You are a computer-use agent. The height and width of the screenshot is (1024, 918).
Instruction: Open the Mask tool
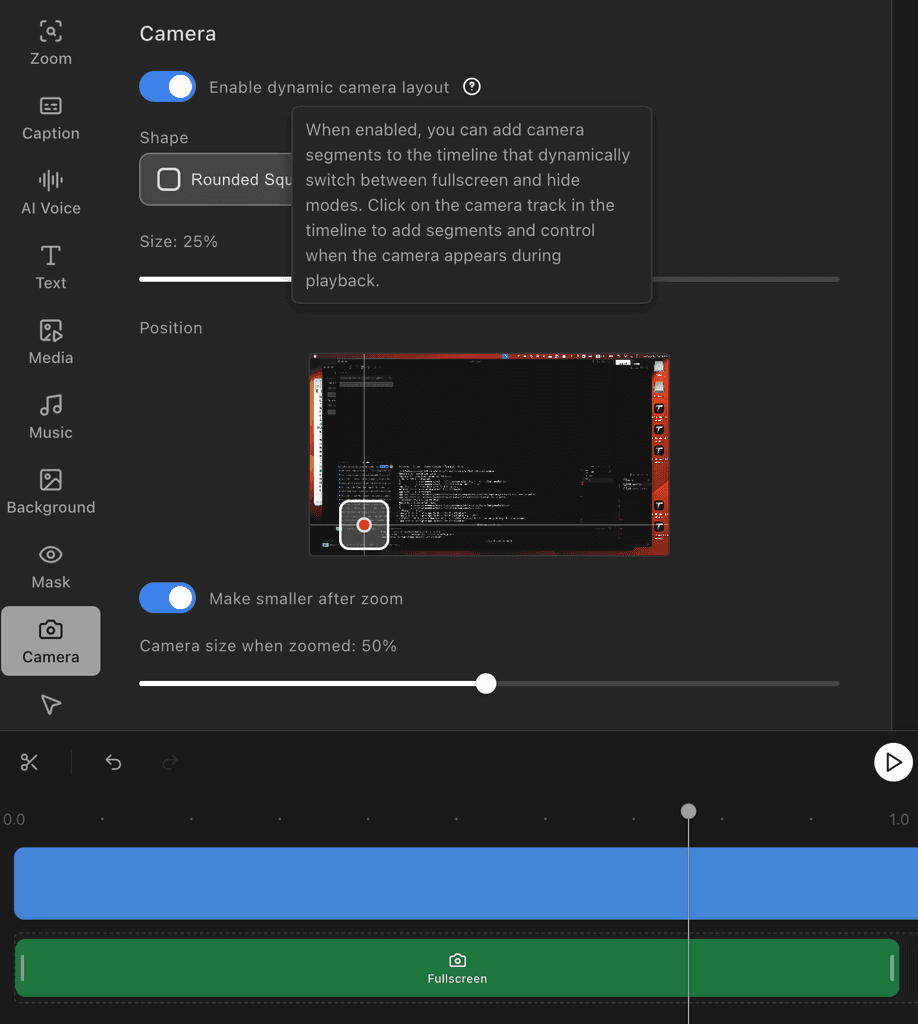pyautogui.click(x=50, y=567)
